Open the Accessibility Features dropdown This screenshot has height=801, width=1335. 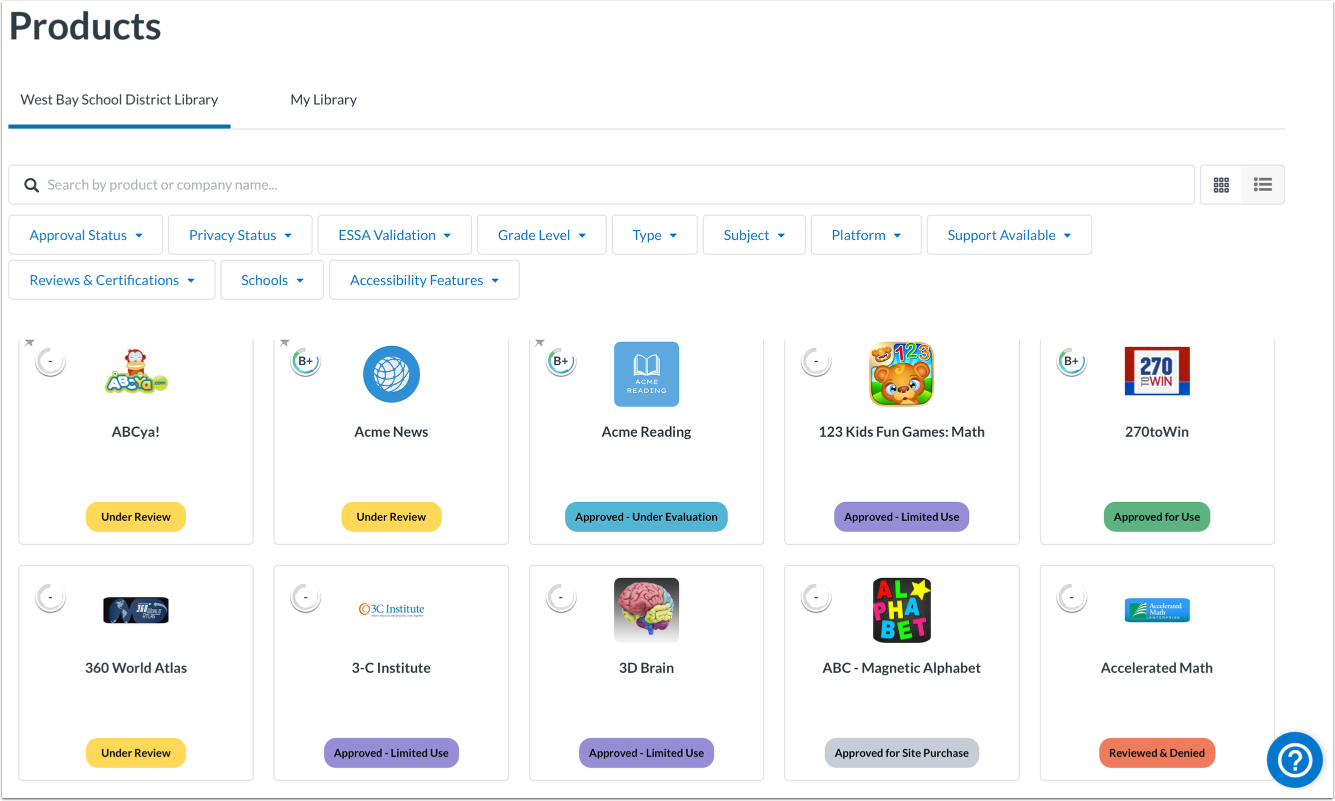click(x=424, y=280)
